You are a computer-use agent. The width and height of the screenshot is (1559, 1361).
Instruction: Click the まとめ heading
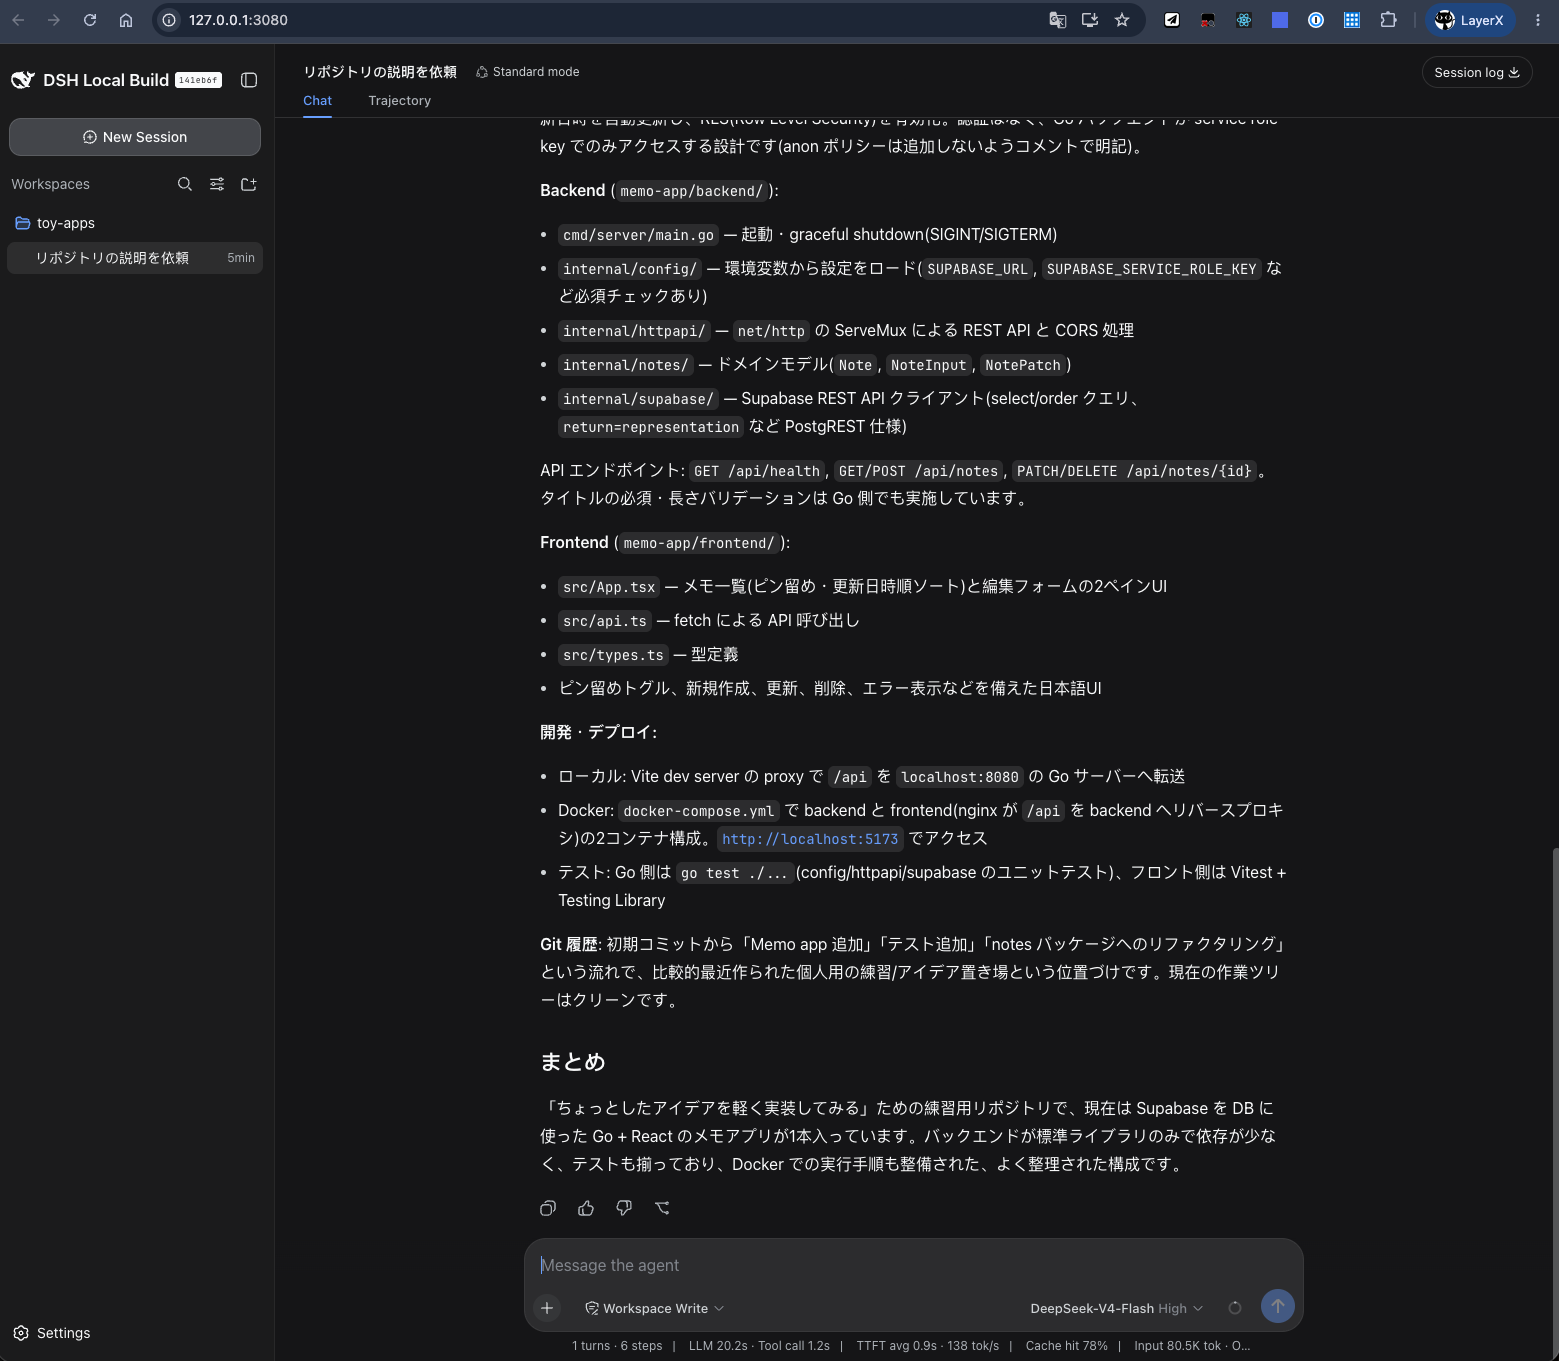573,1062
